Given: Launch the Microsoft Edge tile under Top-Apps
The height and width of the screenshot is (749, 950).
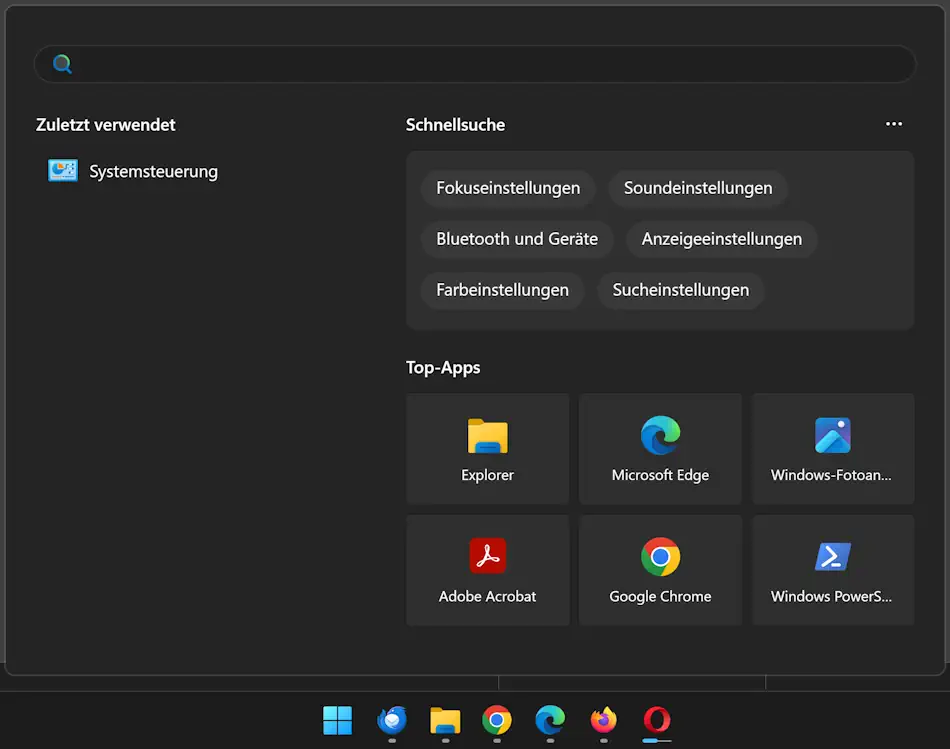Looking at the screenshot, I should pos(660,448).
